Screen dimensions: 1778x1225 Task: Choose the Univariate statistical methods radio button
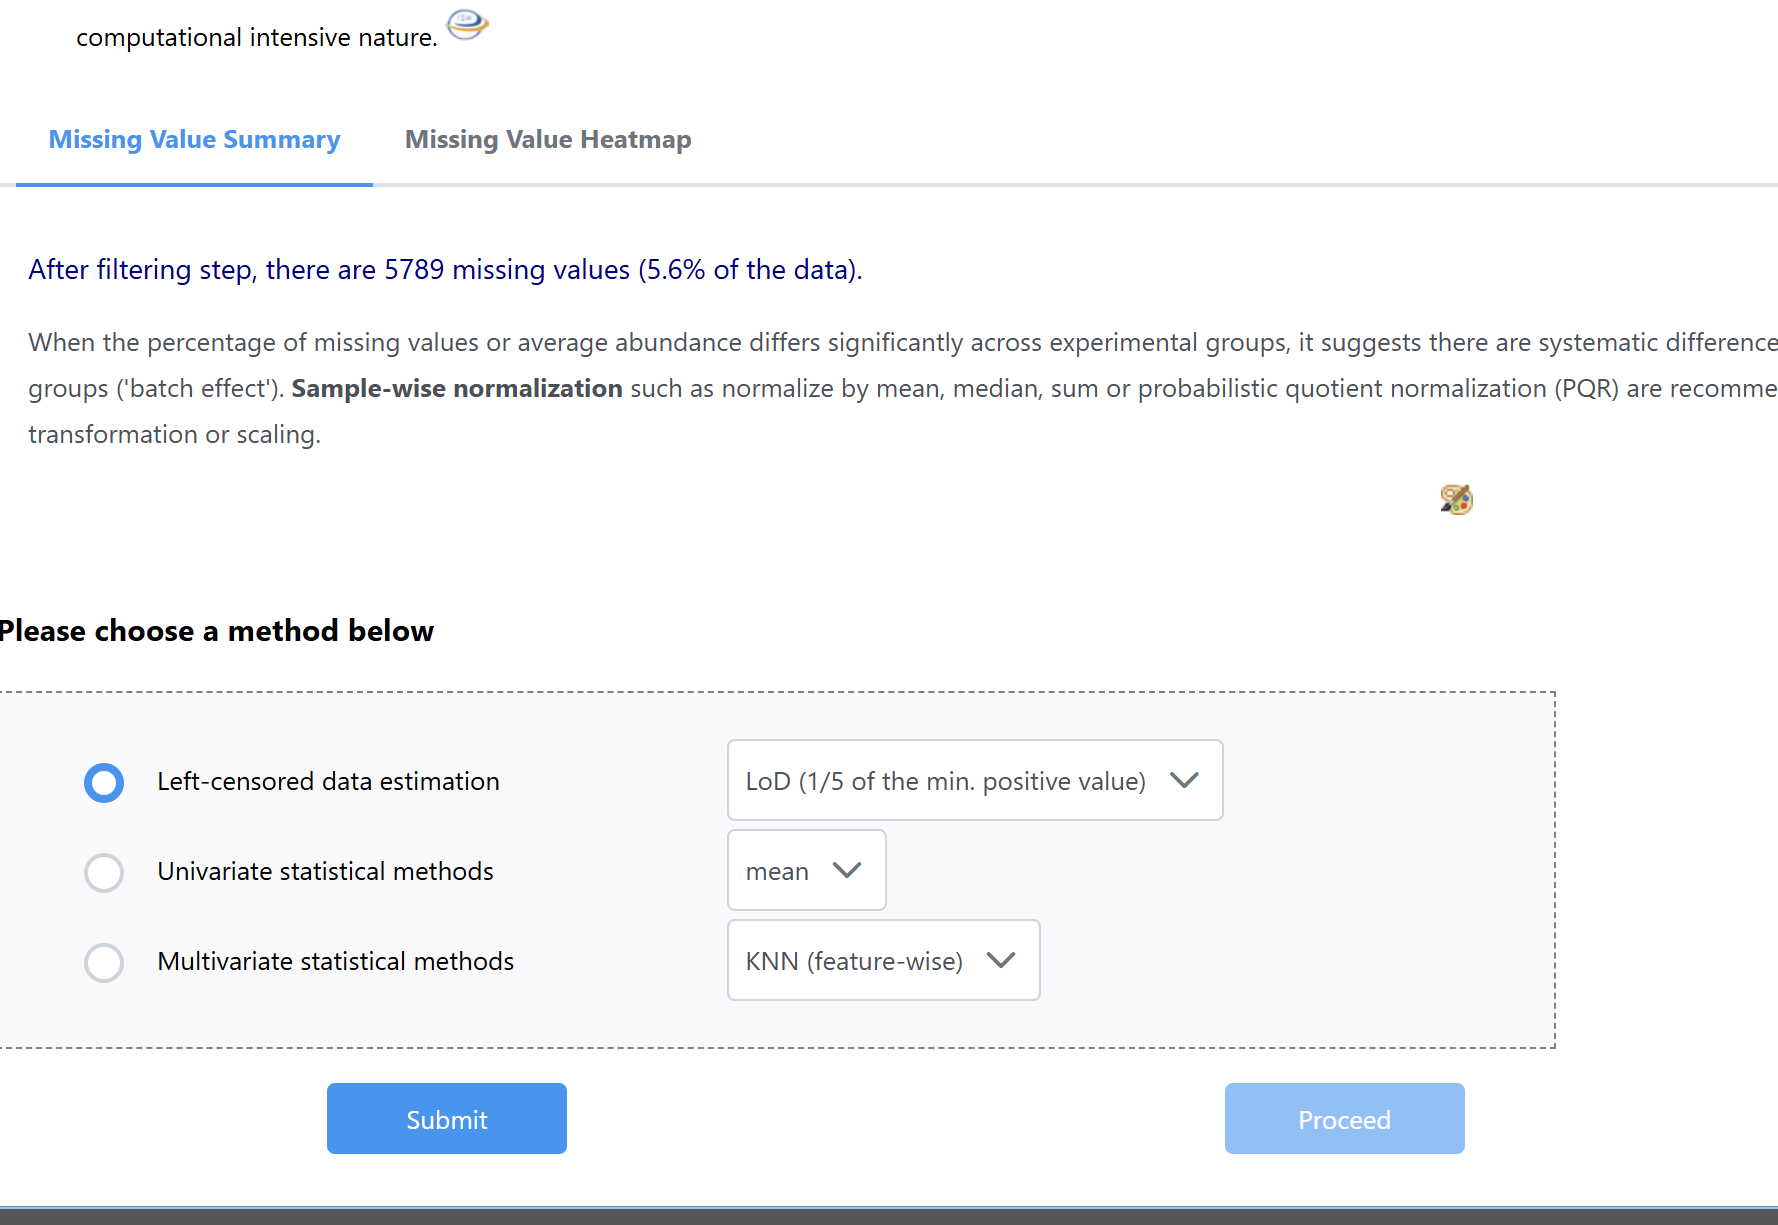pyautogui.click(x=104, y=872)
